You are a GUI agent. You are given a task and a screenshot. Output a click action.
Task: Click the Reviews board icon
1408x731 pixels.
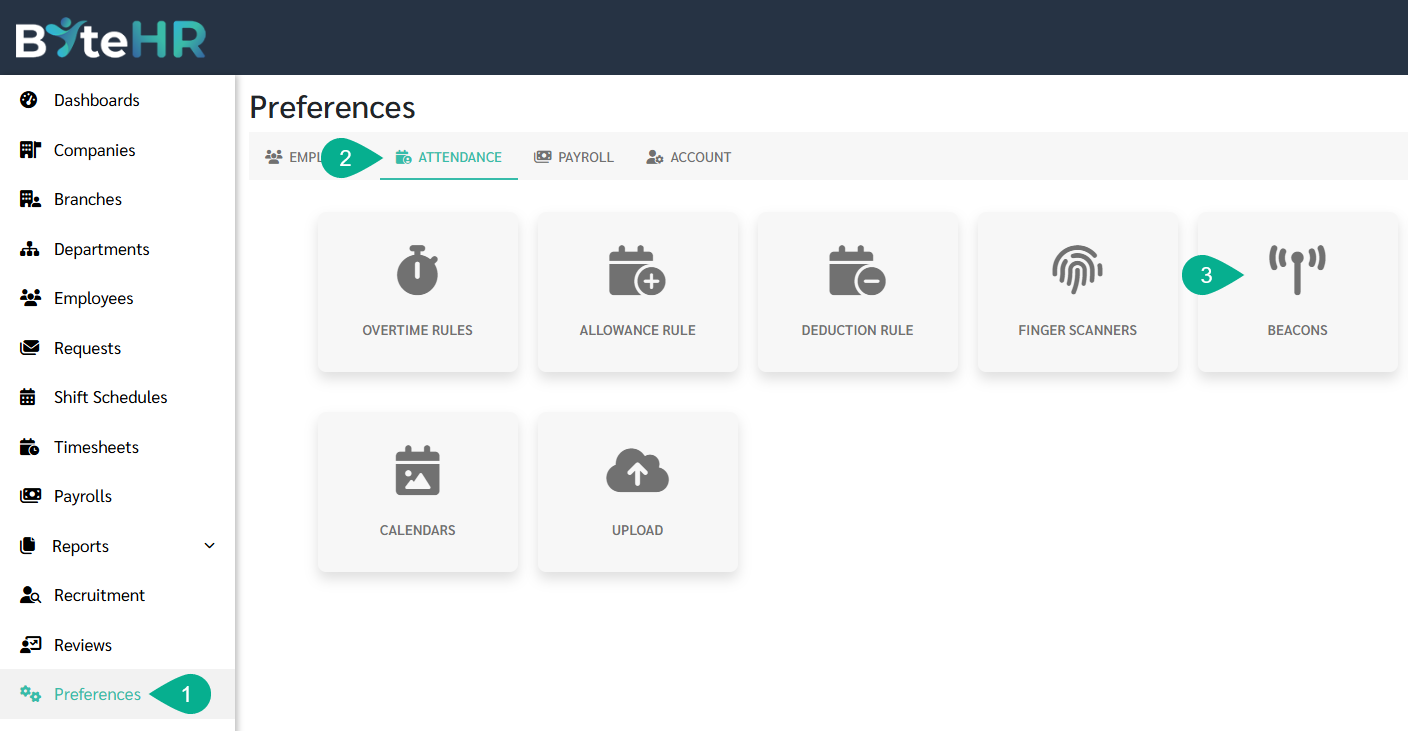[30, 645]
